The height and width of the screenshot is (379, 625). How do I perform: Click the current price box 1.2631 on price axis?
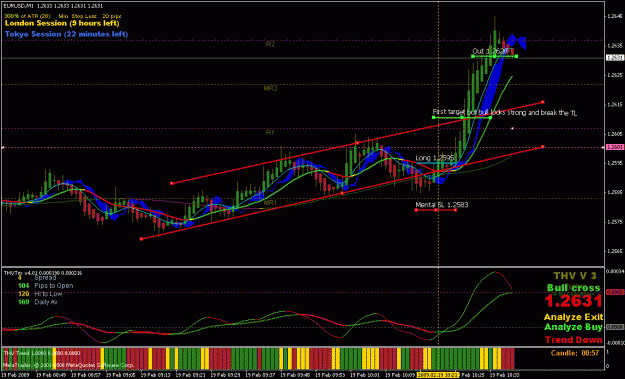coord(614,58)
